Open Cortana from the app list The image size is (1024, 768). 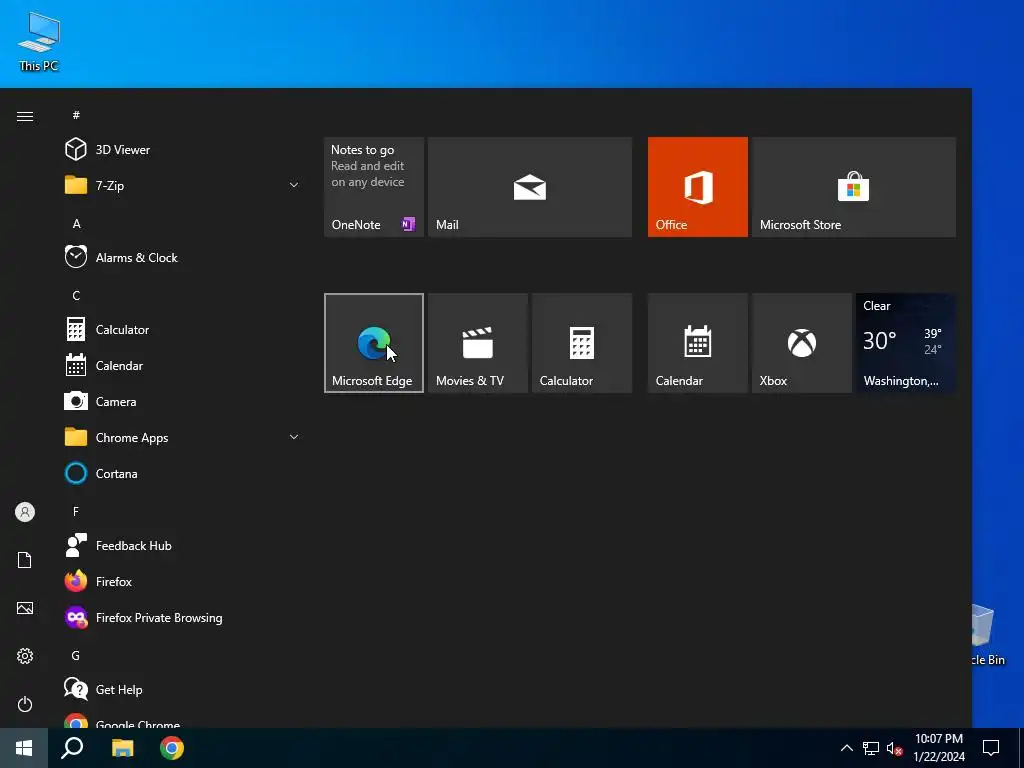180,473
